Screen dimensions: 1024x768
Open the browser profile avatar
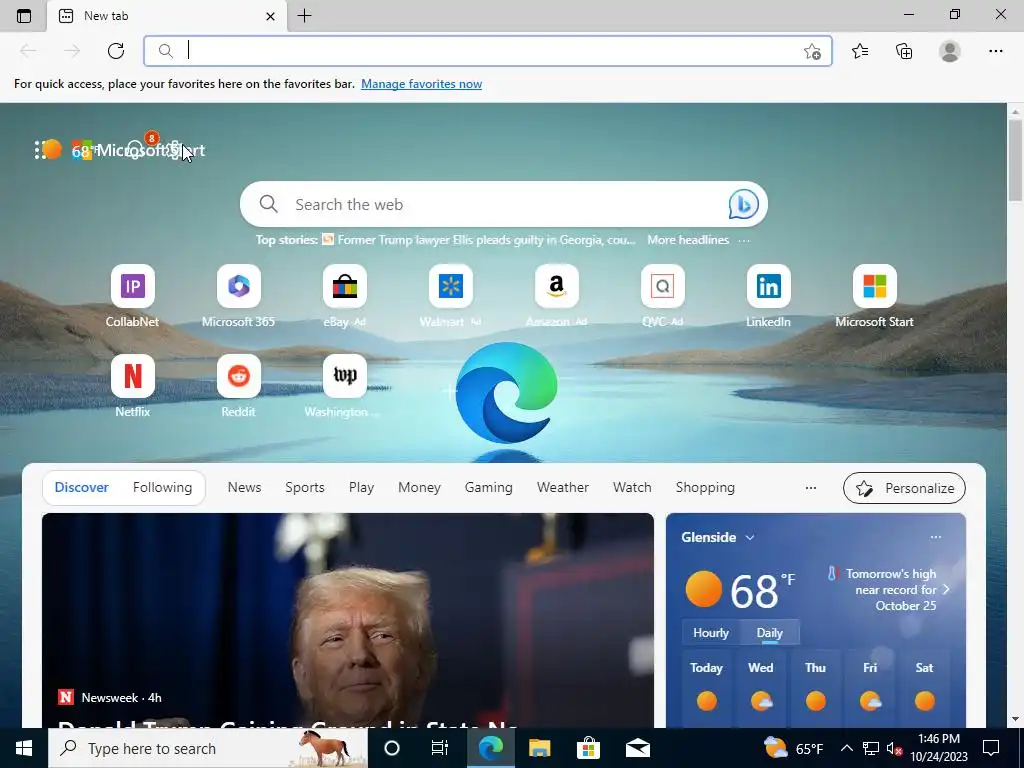pyautogui.click(x=950, y=51)
